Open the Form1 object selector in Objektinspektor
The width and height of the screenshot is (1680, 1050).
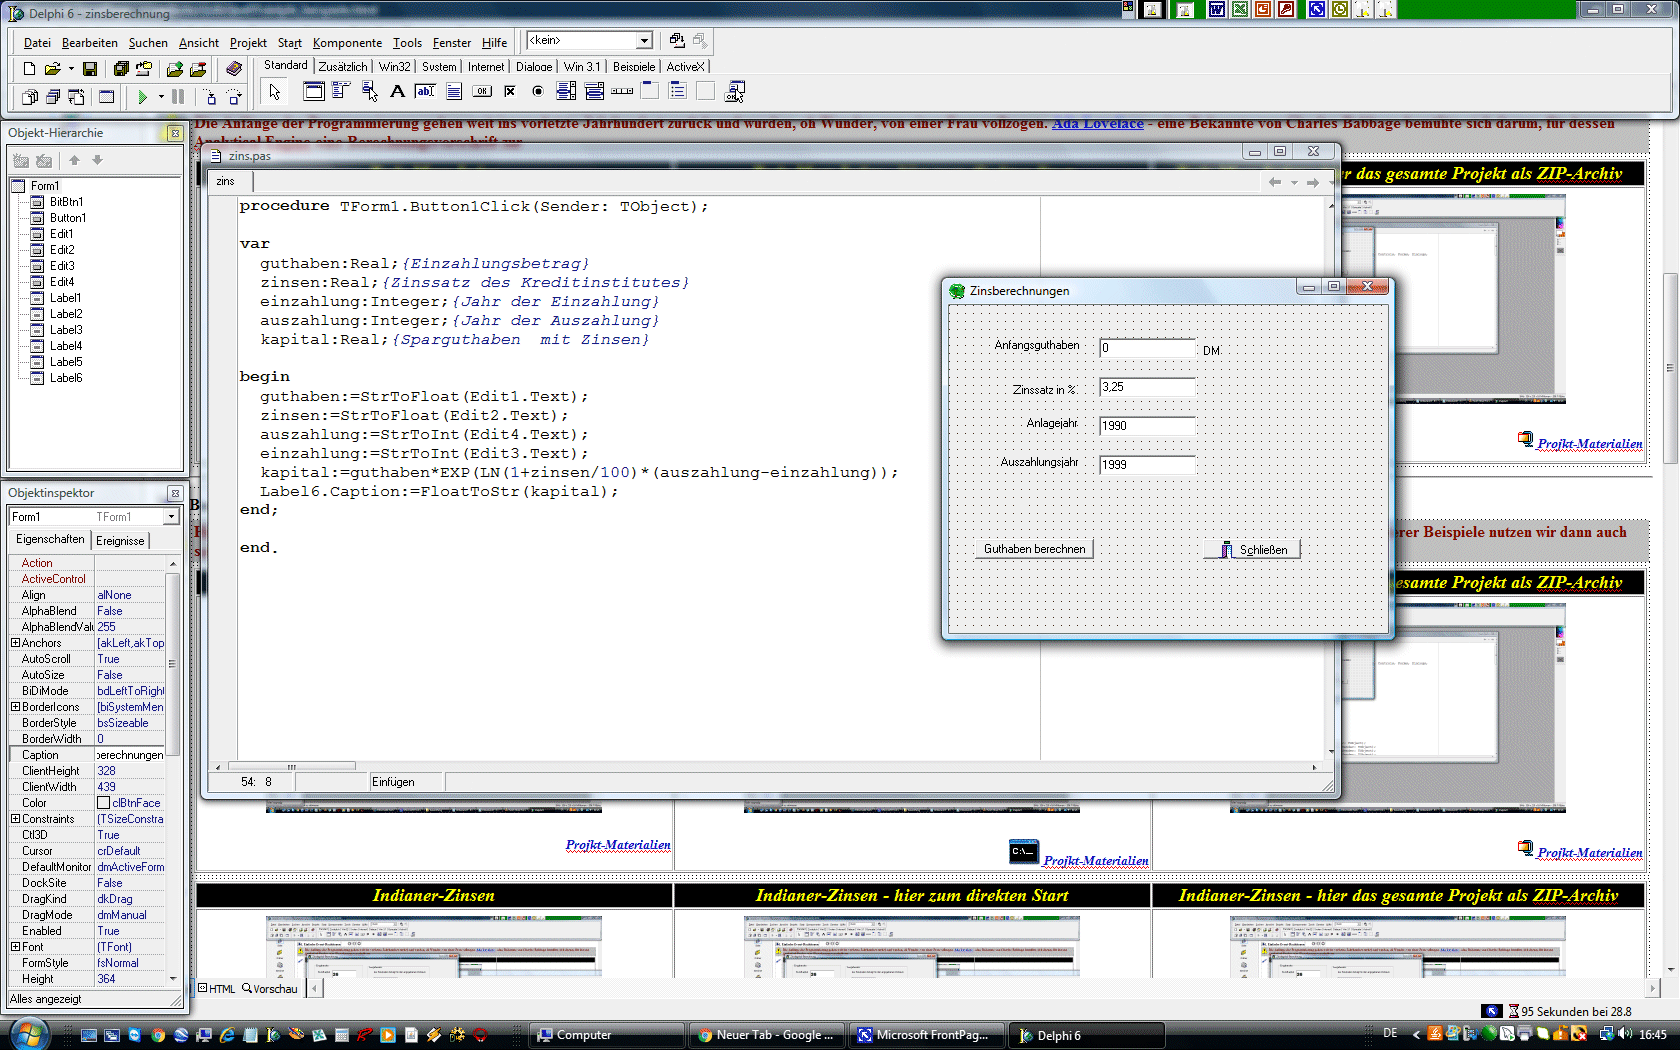click(x=171, y=517)
